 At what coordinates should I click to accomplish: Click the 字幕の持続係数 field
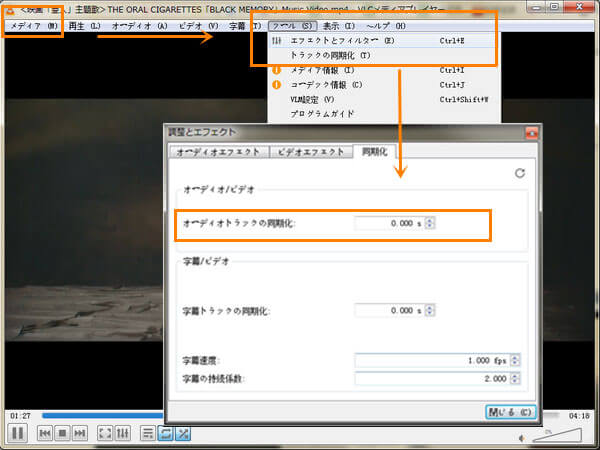432,378
